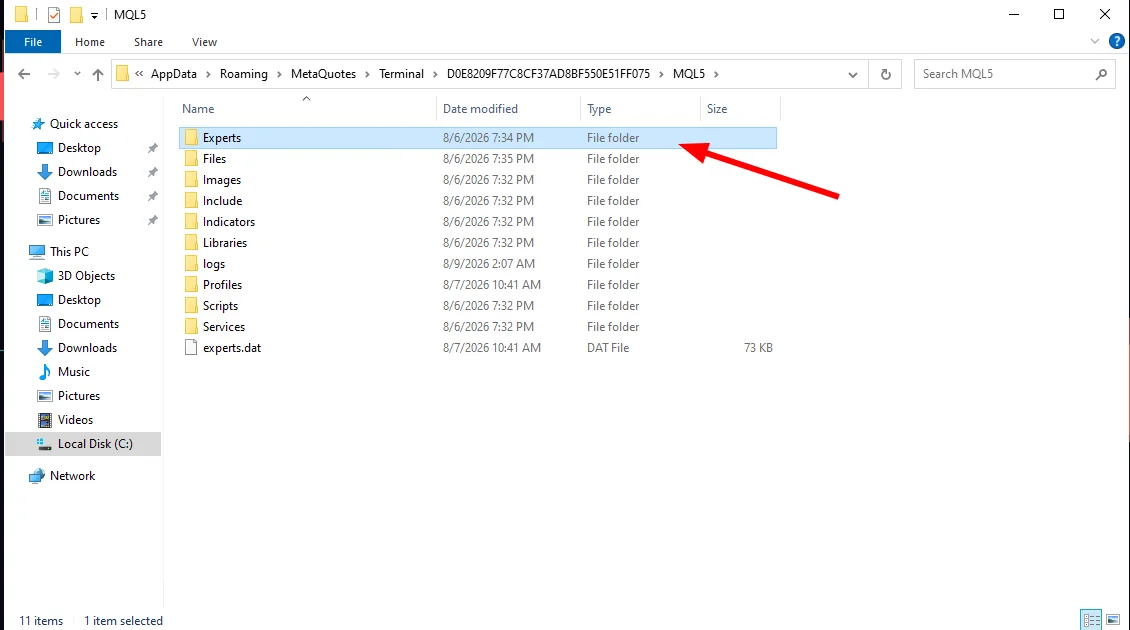Go up one folder level
This screenshot has width=1130, height=630.
click(98, 74)
